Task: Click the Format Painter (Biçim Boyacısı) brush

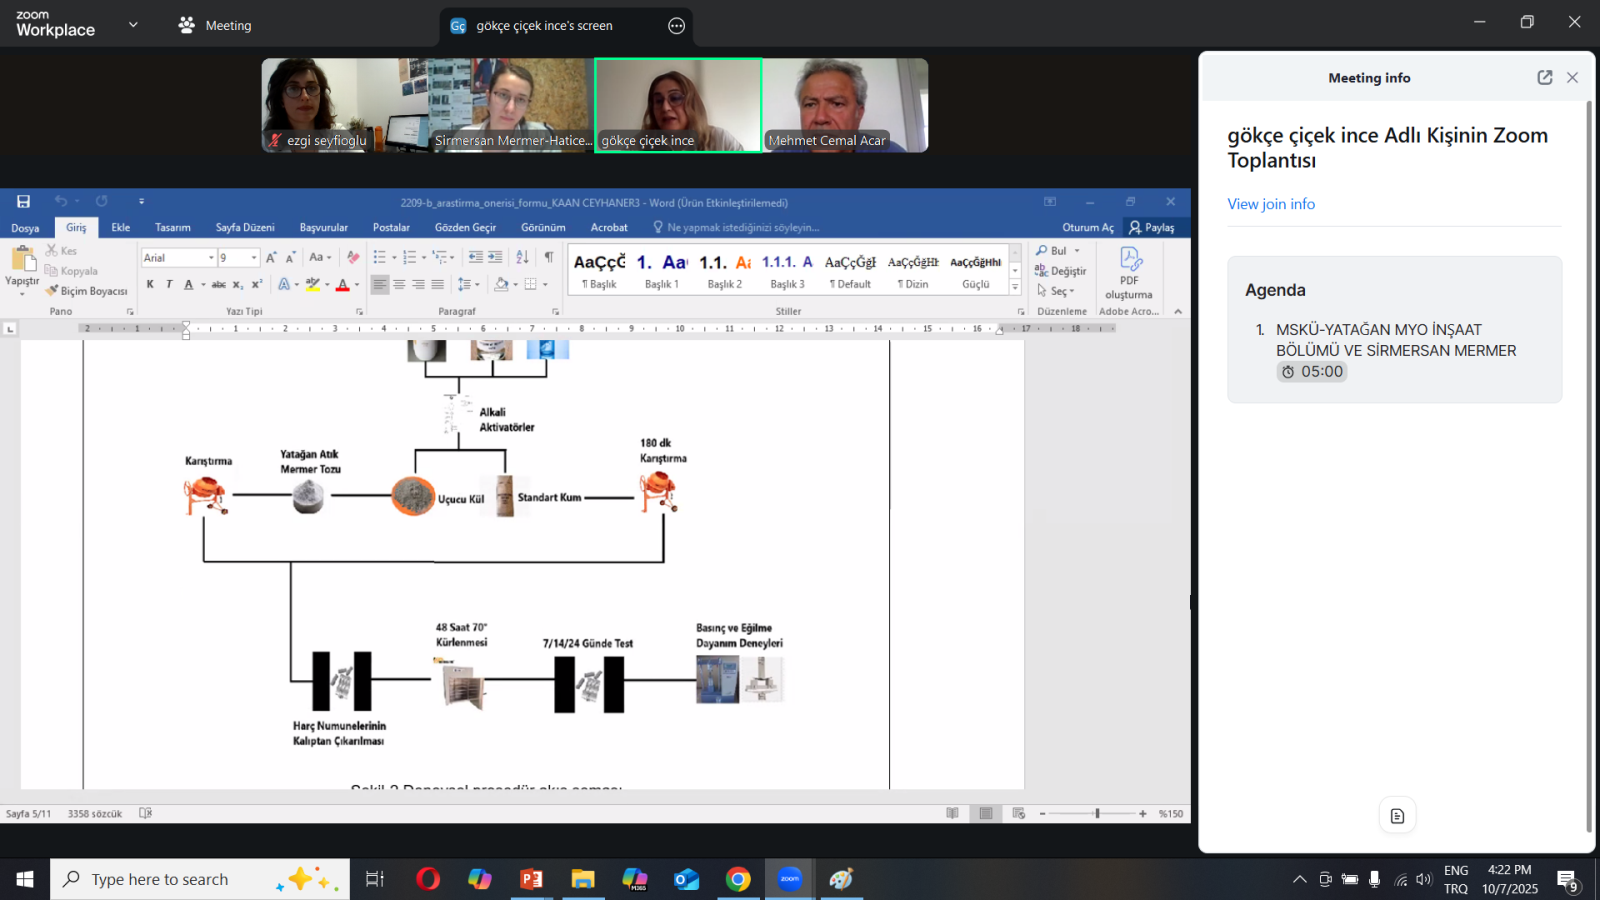Action: pyautogui.click(x=52, y=291)
